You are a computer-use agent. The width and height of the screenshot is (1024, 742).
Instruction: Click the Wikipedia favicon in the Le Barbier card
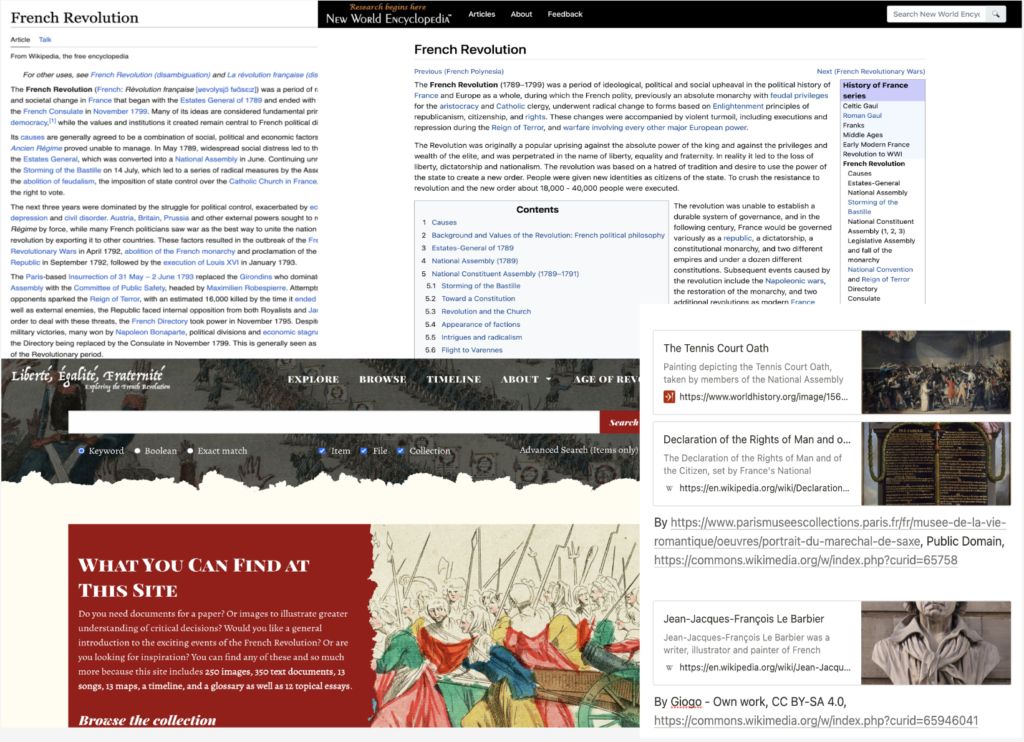click(669, 667)
